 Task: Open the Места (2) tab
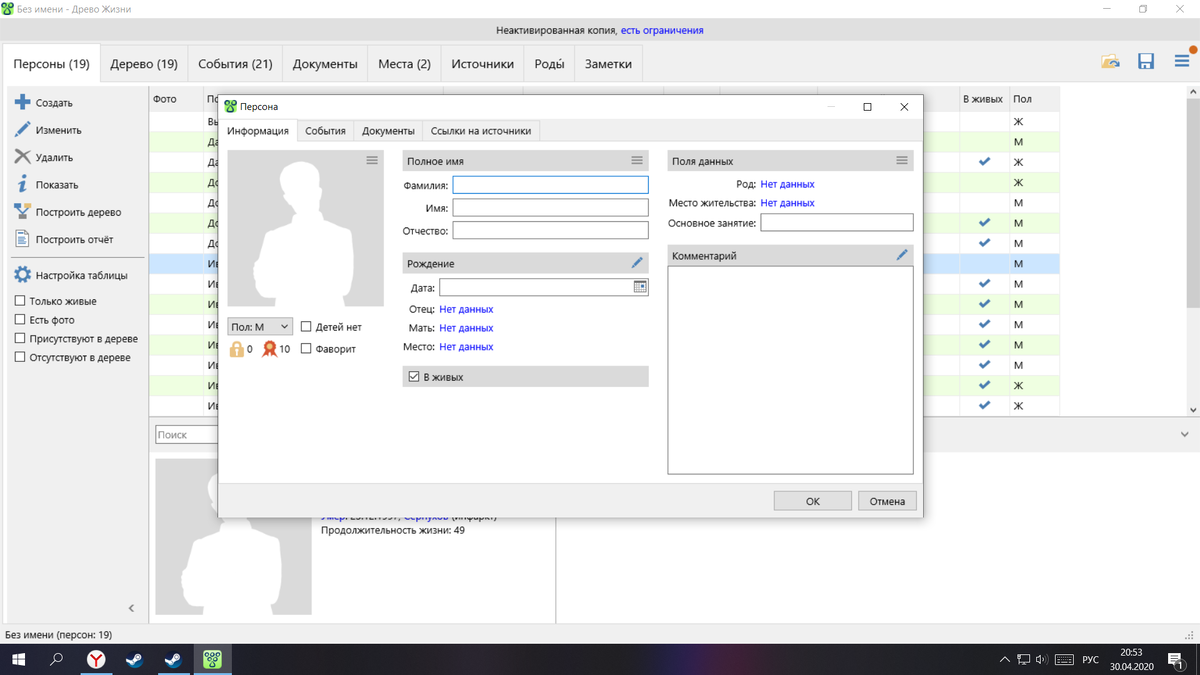pyautogui.click(x=404, y=64)
